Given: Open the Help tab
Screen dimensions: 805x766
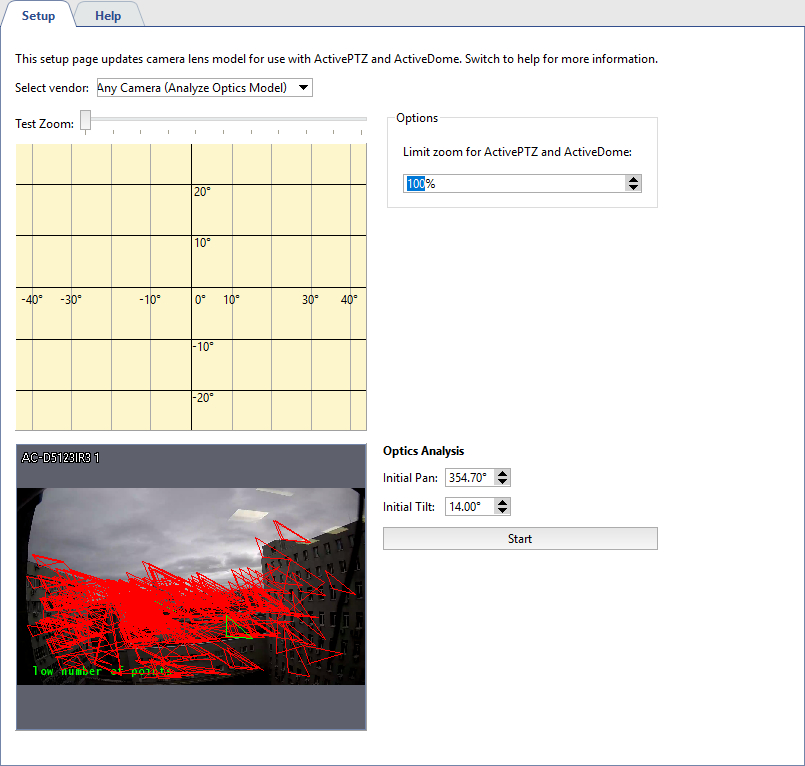Looking at the screenshot, I should pos(108,16).
